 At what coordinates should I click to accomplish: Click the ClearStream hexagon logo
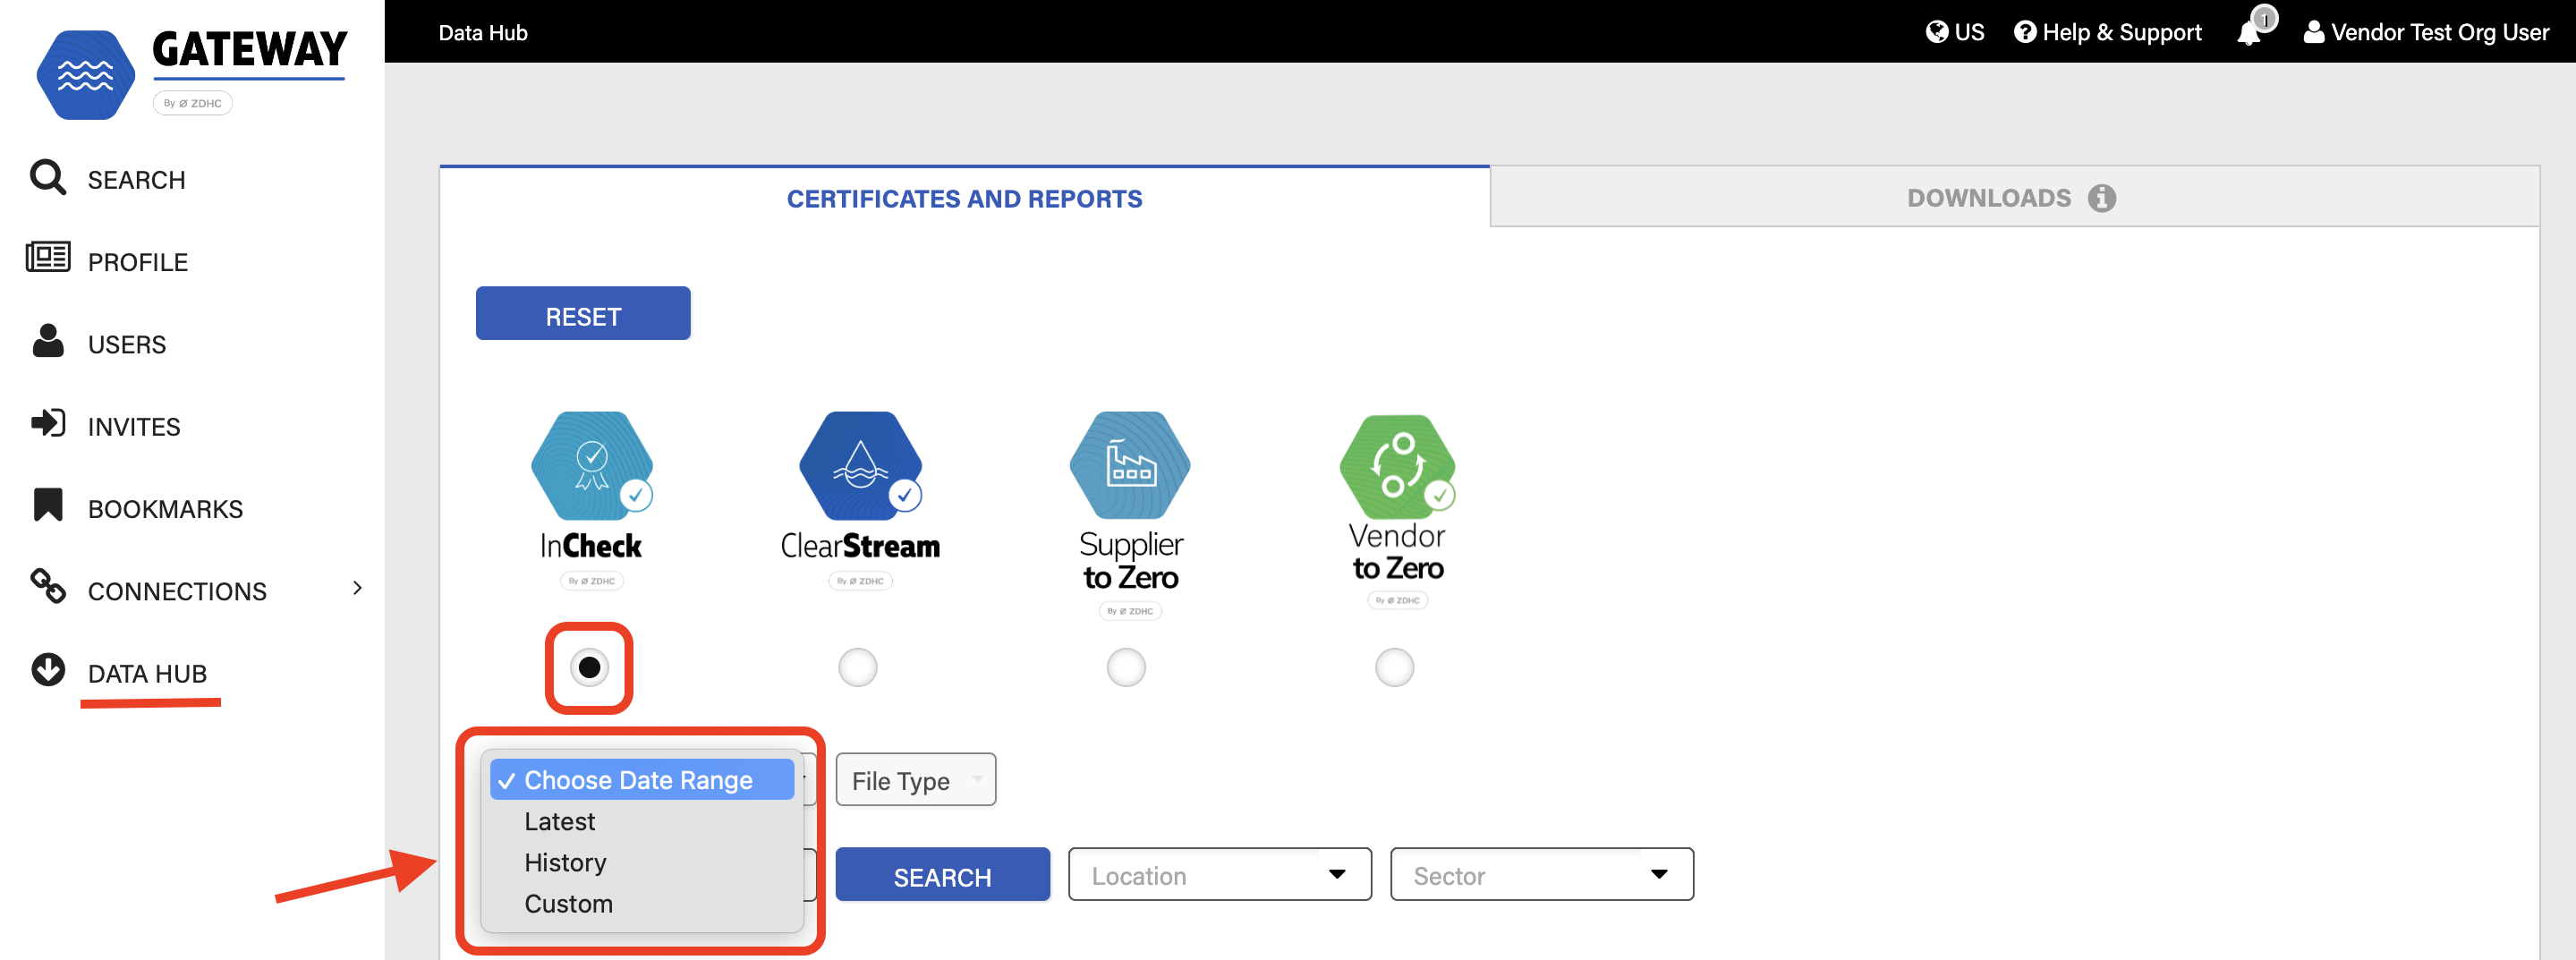tap(860, 466)
